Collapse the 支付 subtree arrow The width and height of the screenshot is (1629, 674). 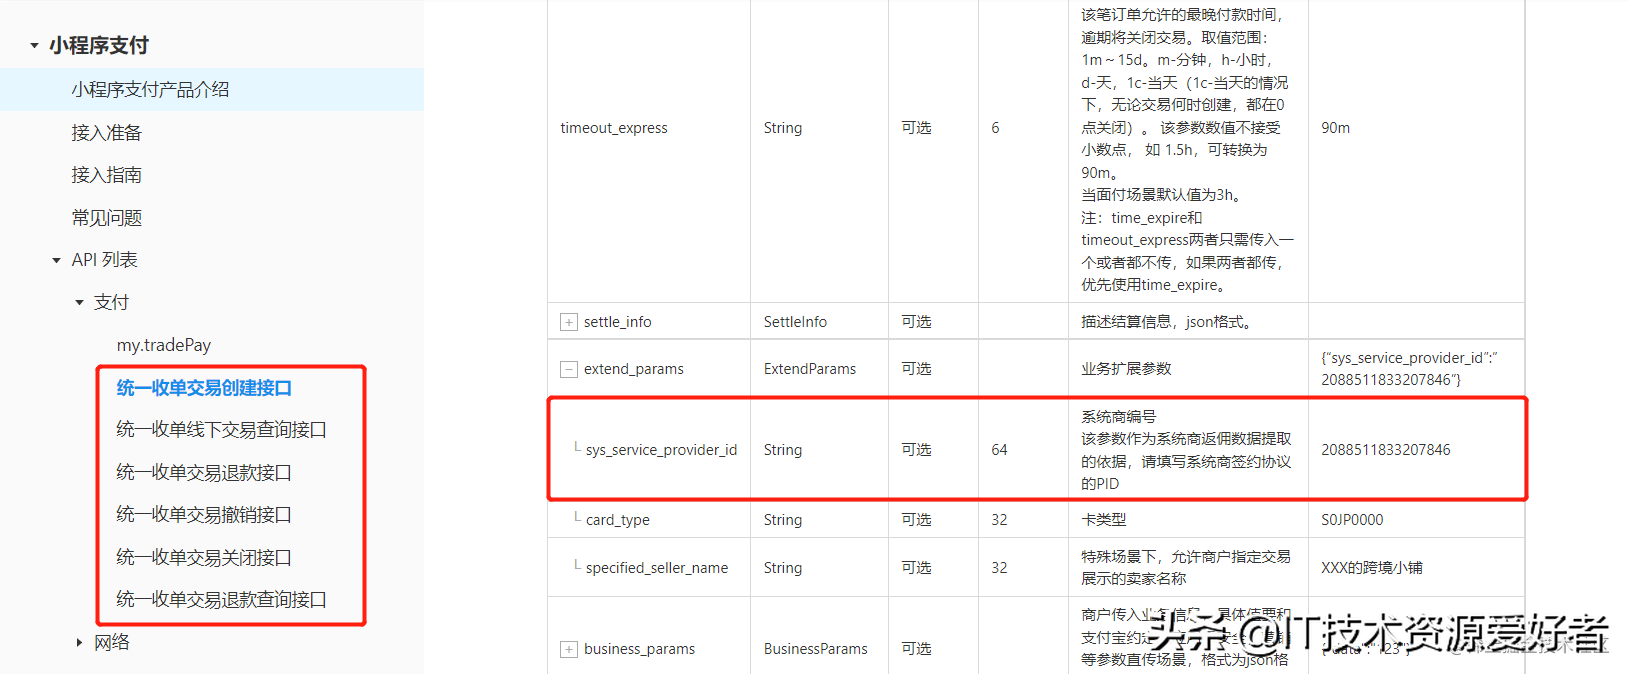click(x=79, y=302)
